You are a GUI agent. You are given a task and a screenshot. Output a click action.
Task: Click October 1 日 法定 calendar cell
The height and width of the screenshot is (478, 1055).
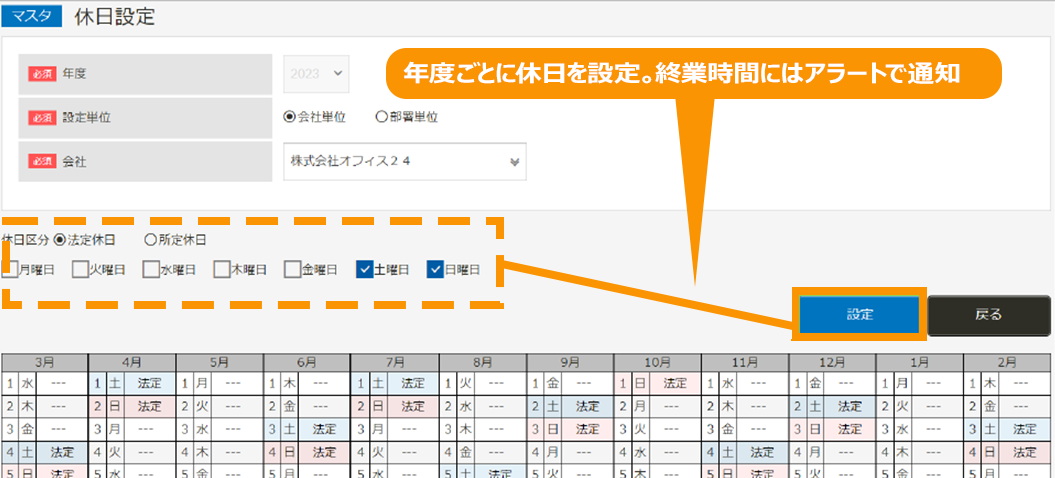pos(657,383)
